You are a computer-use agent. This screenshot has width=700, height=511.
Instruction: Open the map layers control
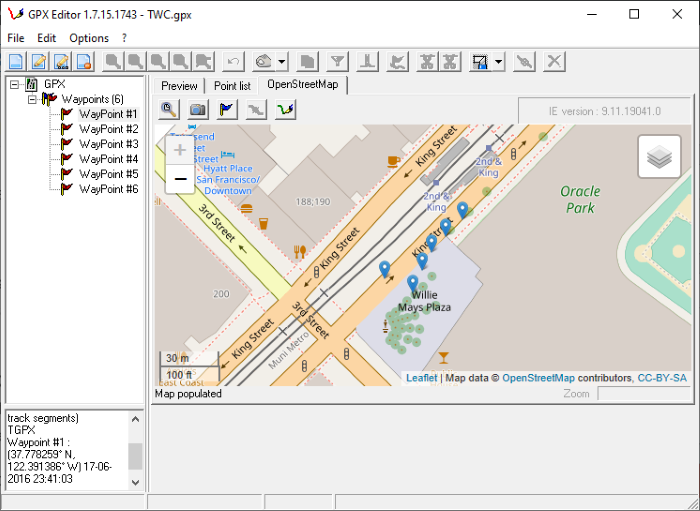[659, 157]
